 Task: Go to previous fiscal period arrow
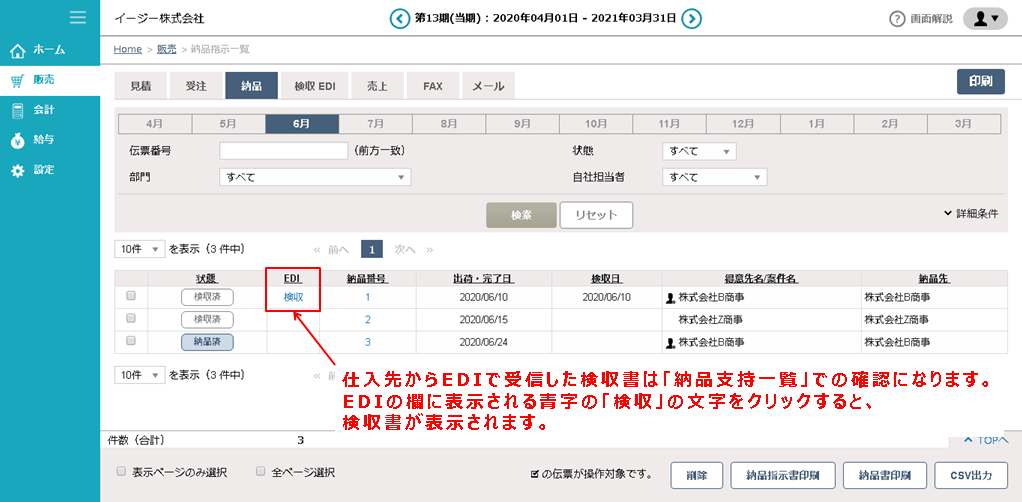pyautogui.click(x=400, y=18)
